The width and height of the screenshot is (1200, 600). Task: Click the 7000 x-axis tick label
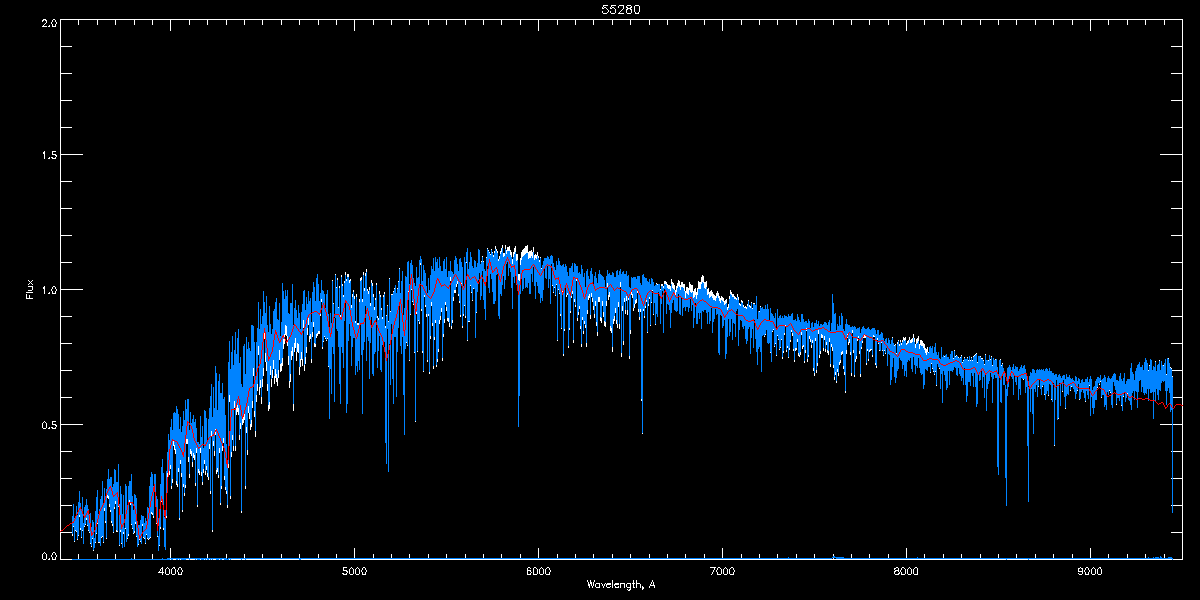click(722, 571)
